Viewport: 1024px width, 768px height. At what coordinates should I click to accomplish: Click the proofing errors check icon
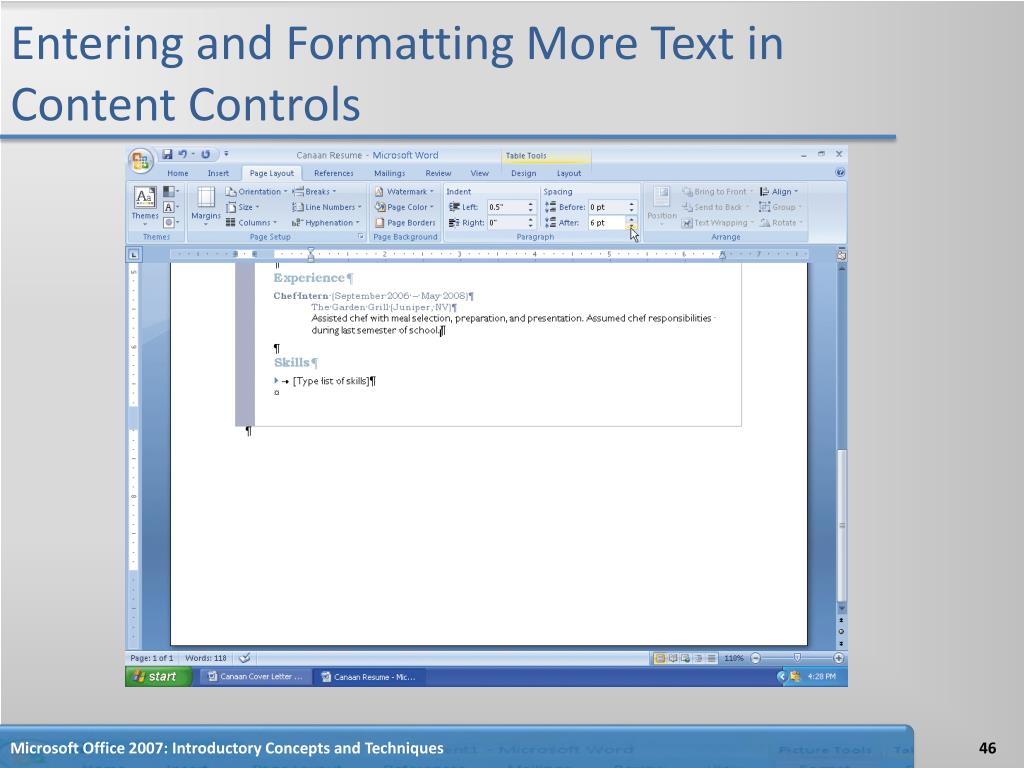coord(245,658)
